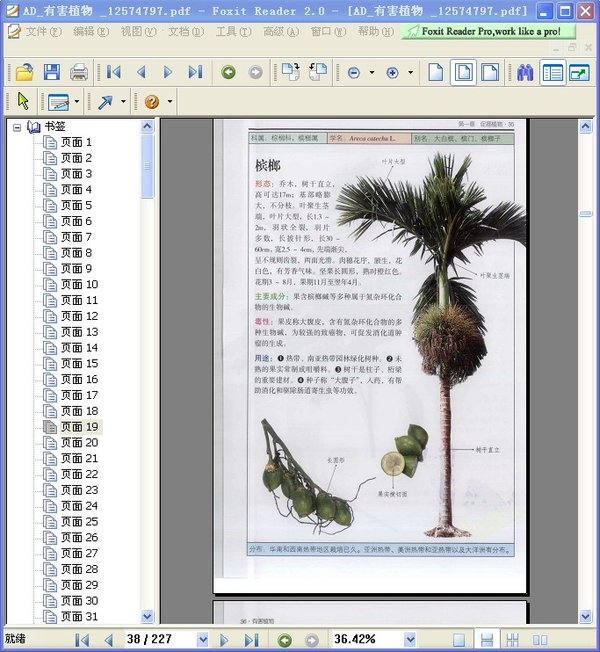Save the document with the floppy disk icon

51,72
